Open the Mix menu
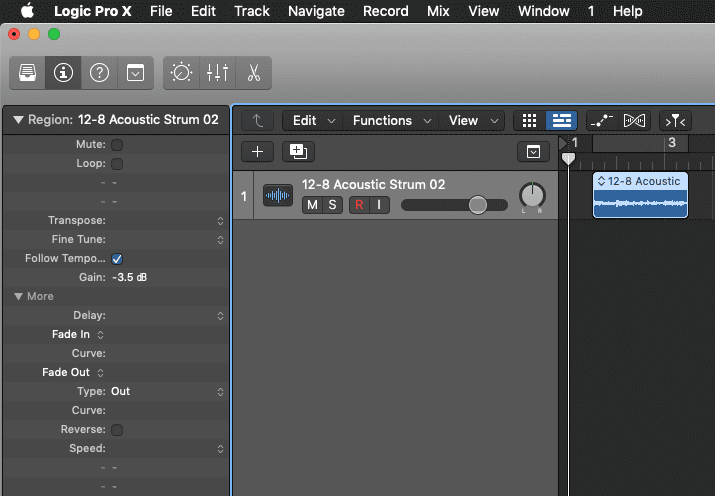This screenshot has height=496, width=715. click(x=438, y=11)
